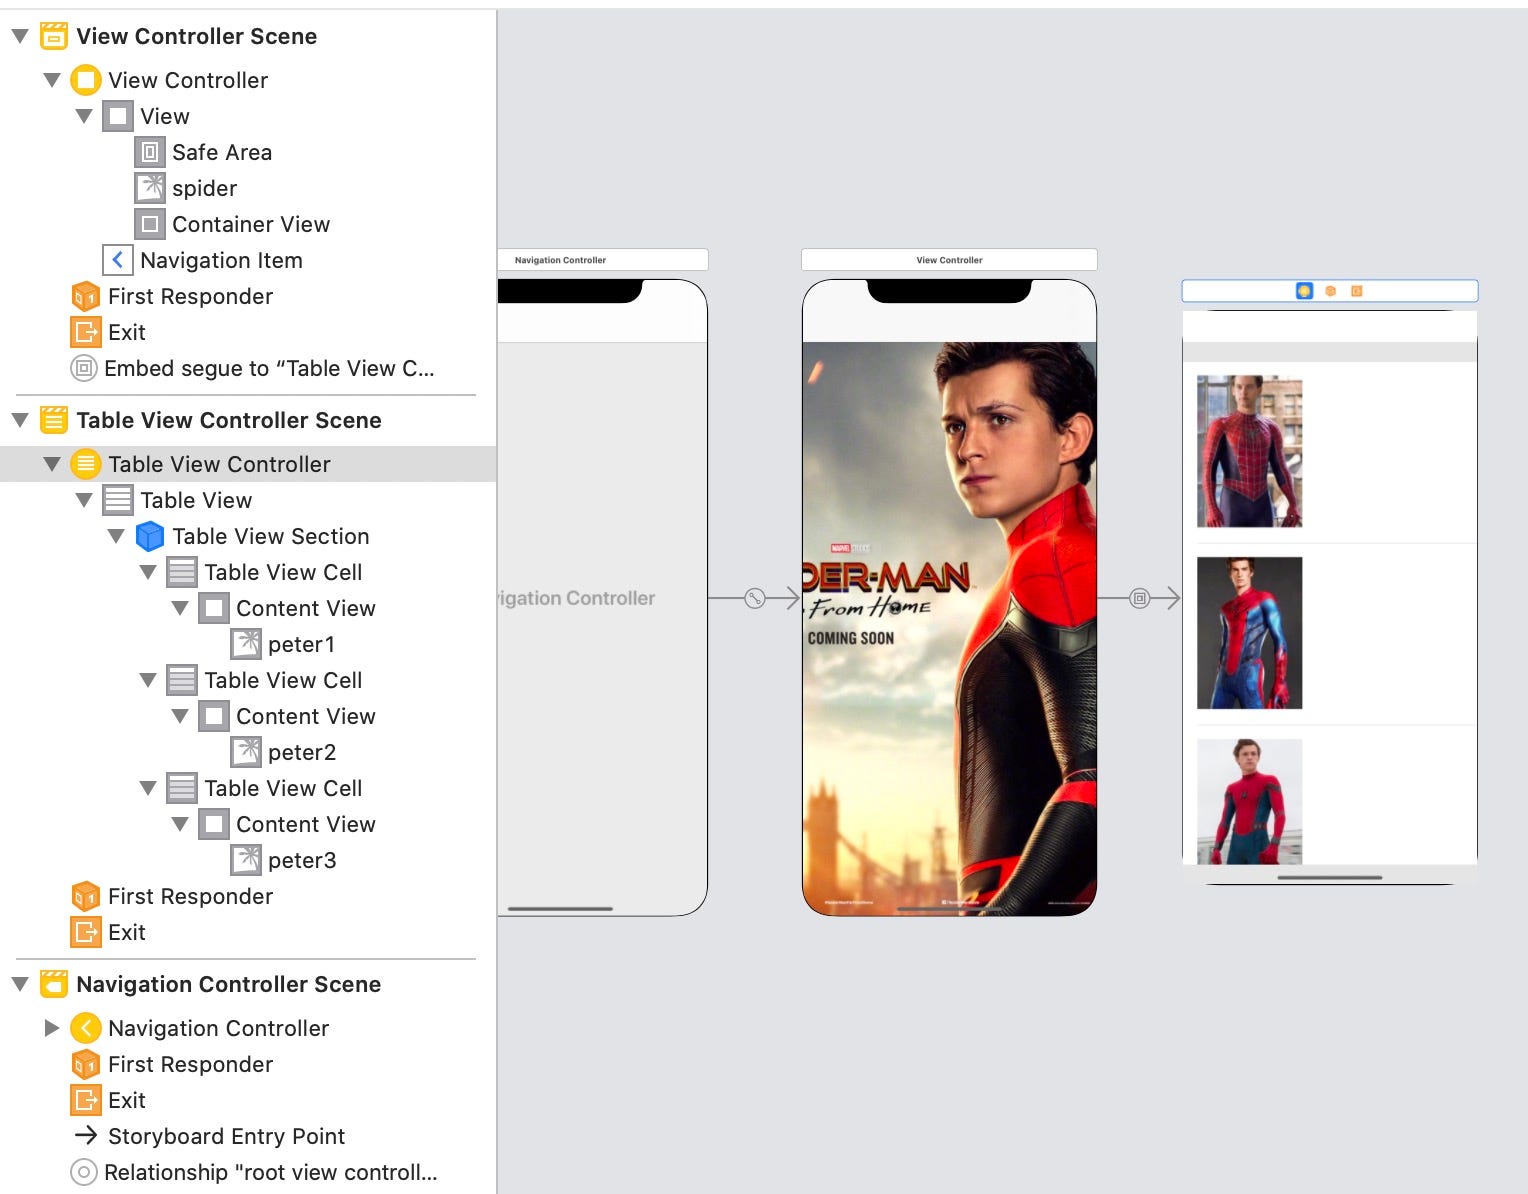Collapse Table View Cell containing peter1
The height and width of the screenshot is (1194, 1528).
click(x=148, y=572)
